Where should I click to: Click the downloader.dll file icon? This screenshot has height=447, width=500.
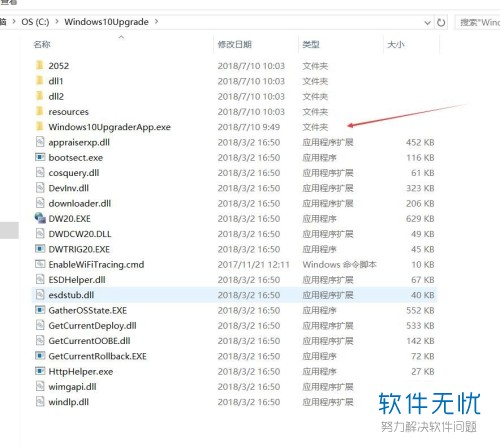[x=40, y=203]
